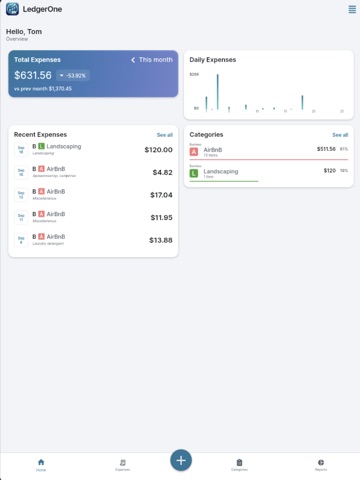
Task: Click Landscaping green progress bar
Action: point(224,181)
